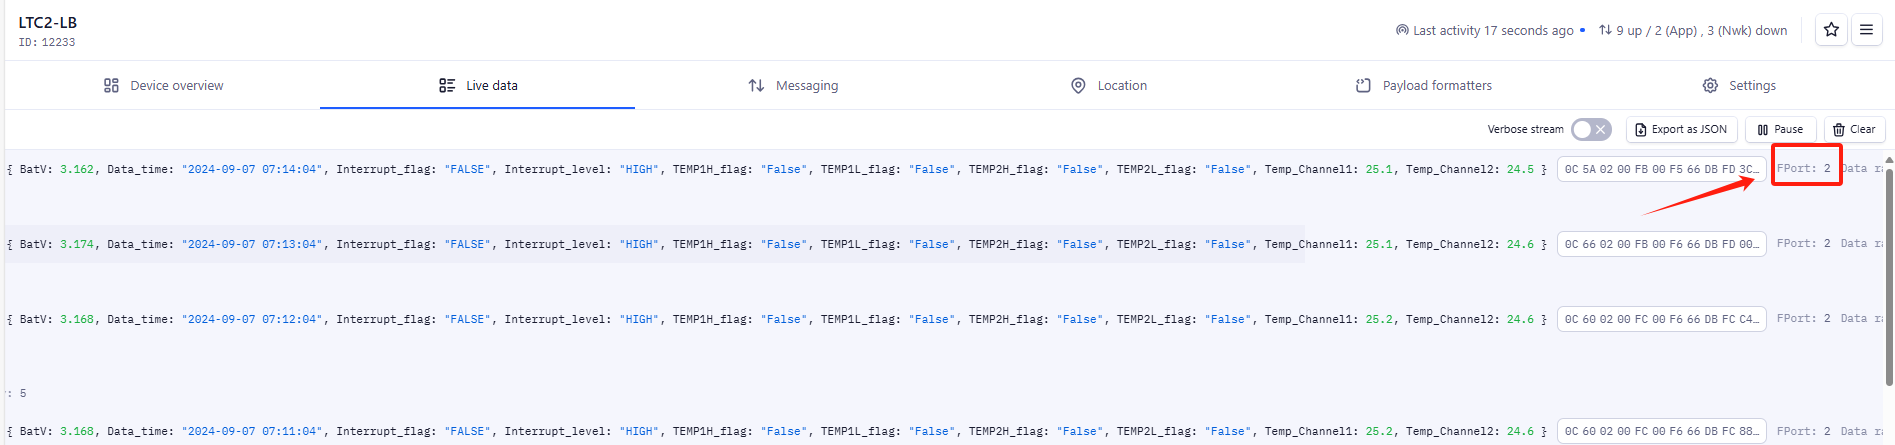Open the hamburger menu button

tap(1866, 30)
